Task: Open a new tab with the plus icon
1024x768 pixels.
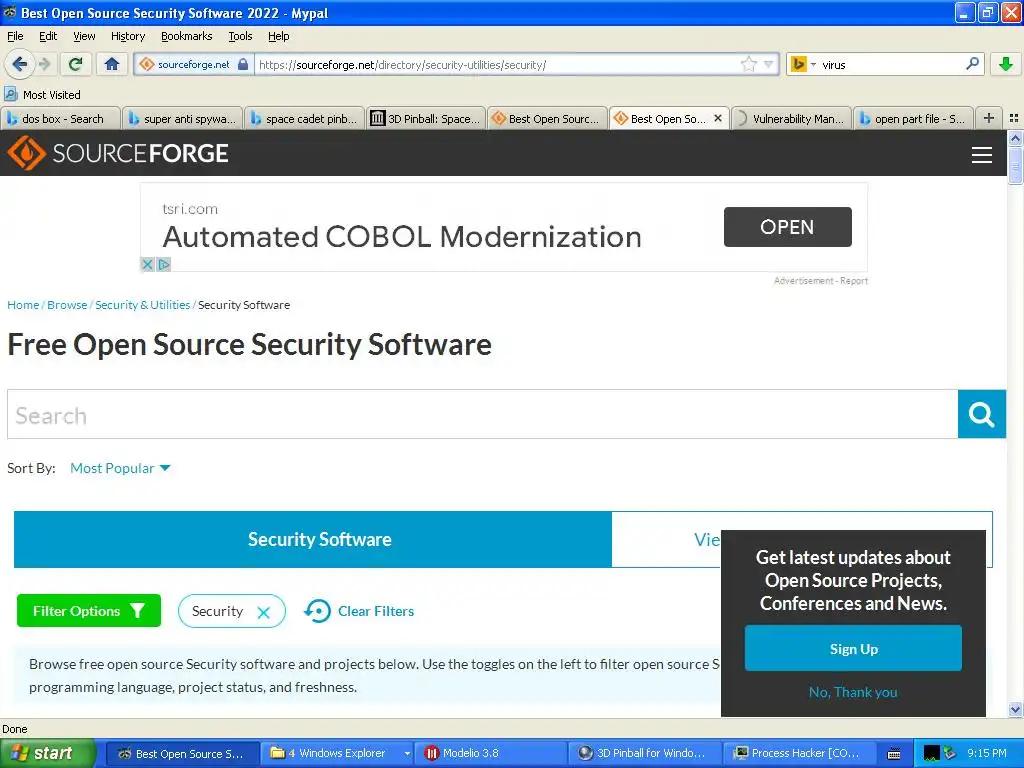Action: coord(989,118)
